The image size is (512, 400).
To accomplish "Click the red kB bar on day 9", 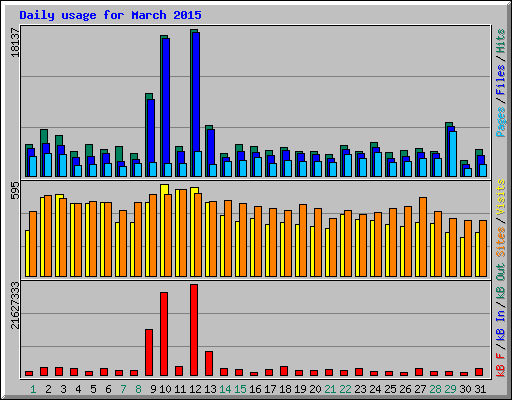I will (149, 352).
